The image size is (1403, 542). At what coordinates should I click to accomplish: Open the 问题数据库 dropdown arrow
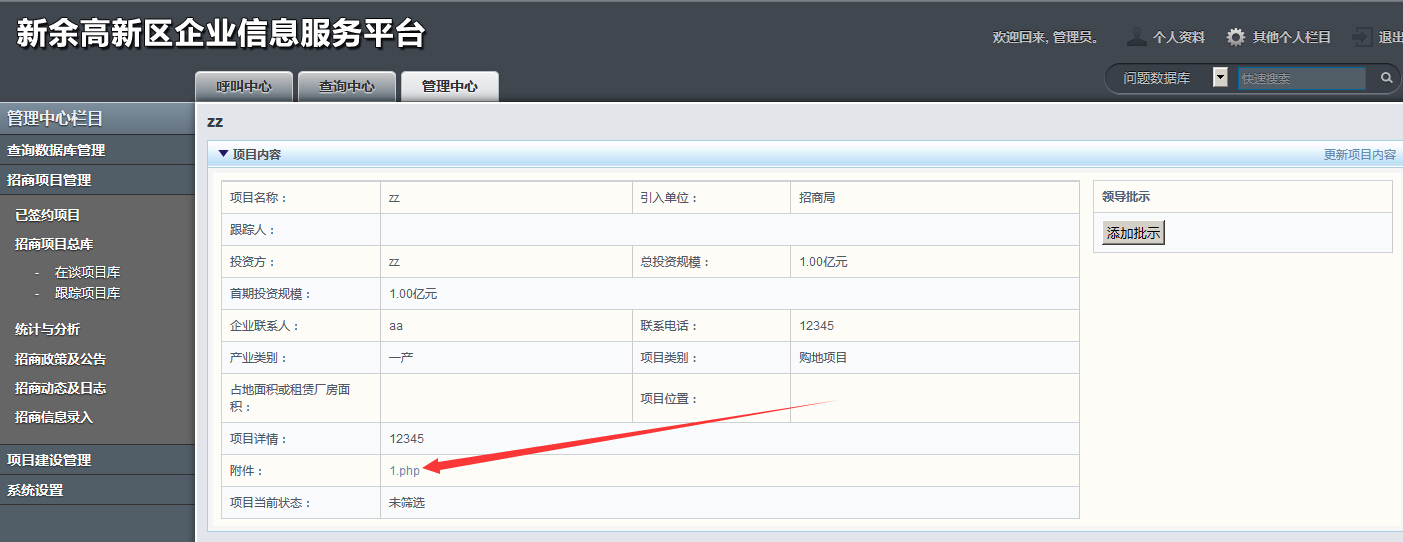(x=1220, y=77)
